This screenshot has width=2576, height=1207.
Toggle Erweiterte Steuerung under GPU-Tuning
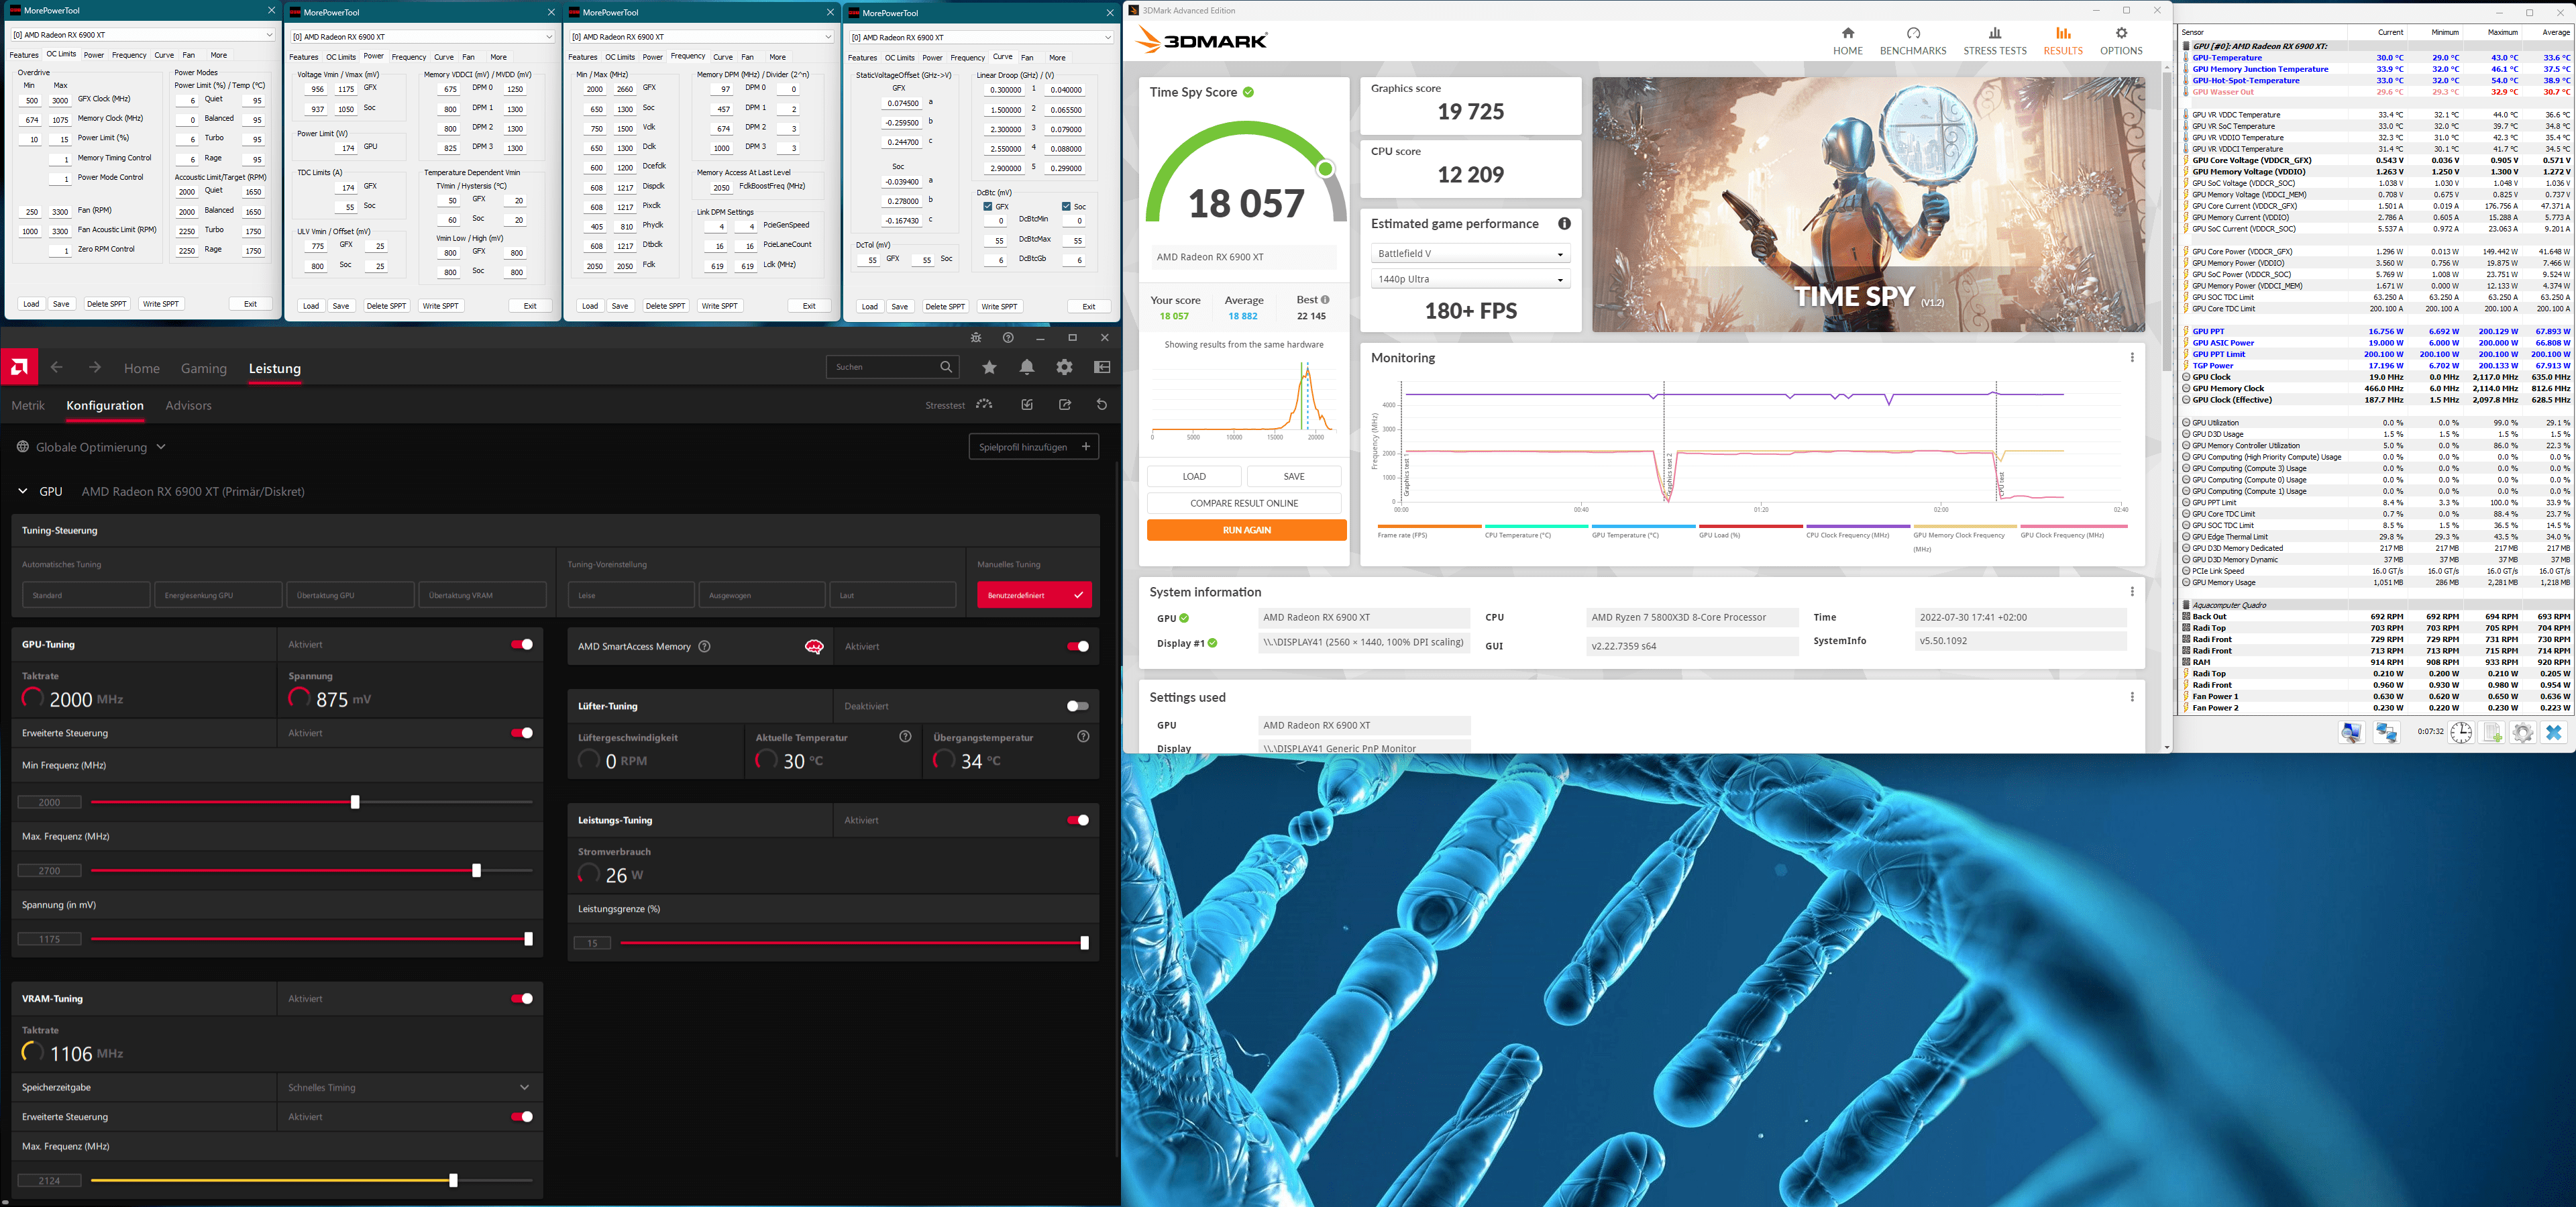tap(522, 733)
